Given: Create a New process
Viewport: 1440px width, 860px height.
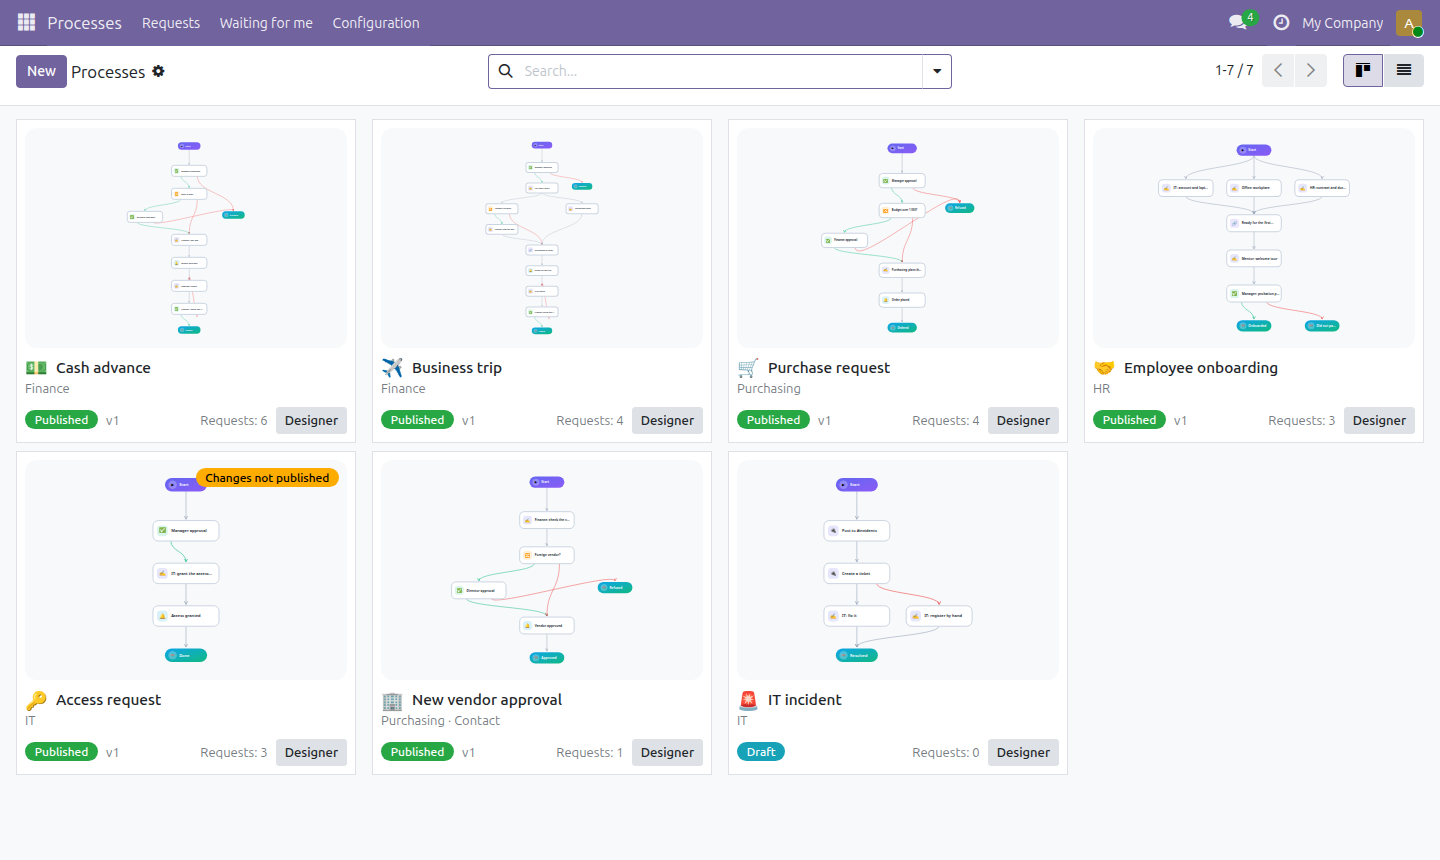Looking at the screenshot, I should pos(41,71).
